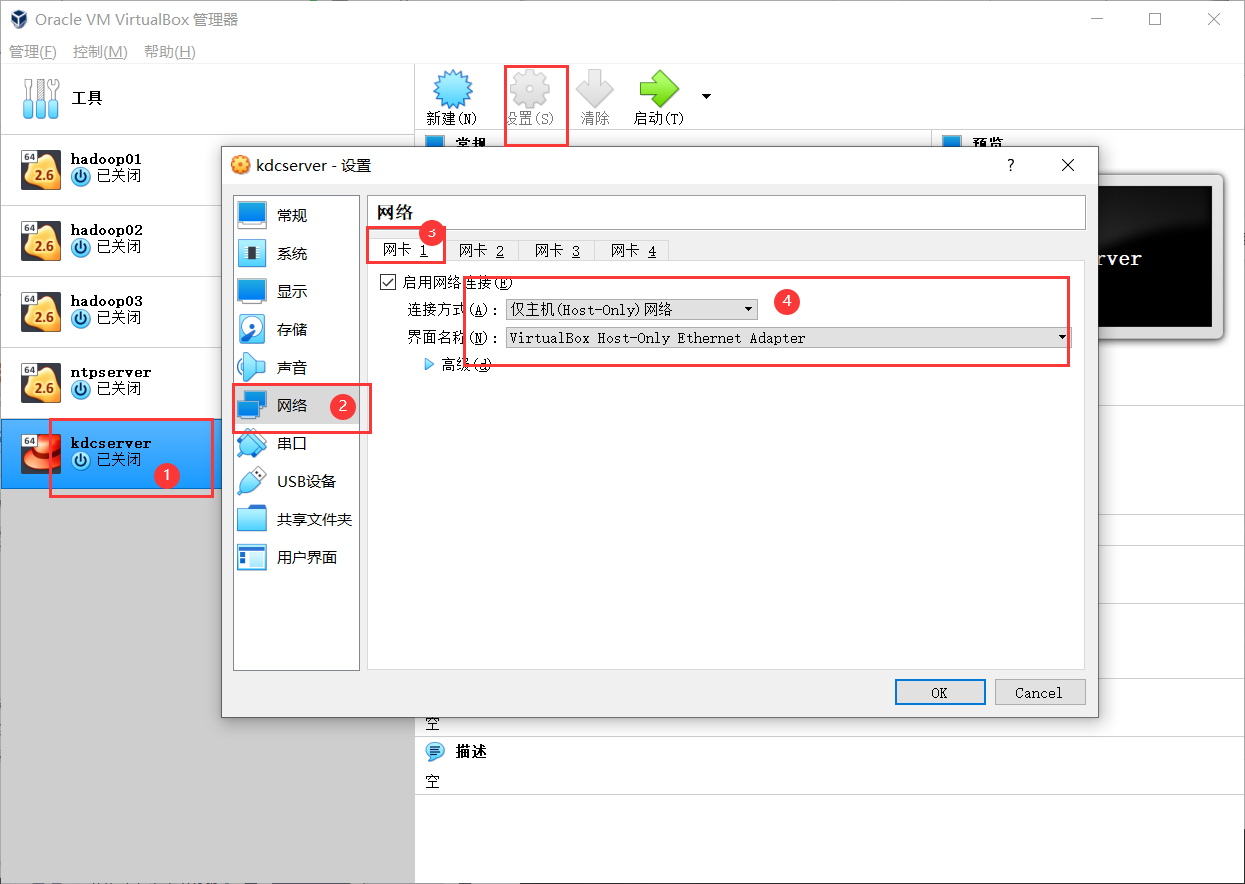Click the Start (启动) green arrow icon
The image size is (1245, 884).
tap(659, 89)
